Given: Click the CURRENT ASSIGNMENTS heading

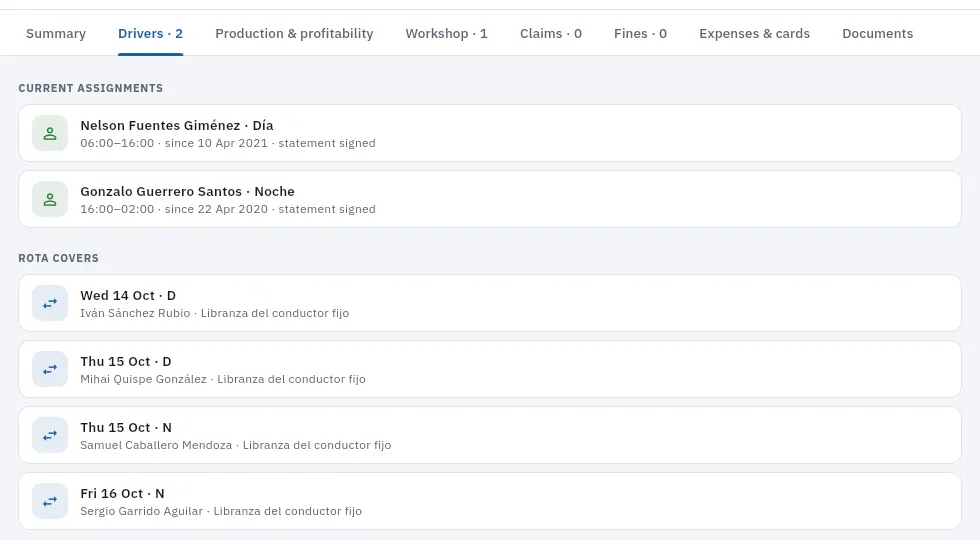Looking at the screenshot, I should click(x=91, y=88).
